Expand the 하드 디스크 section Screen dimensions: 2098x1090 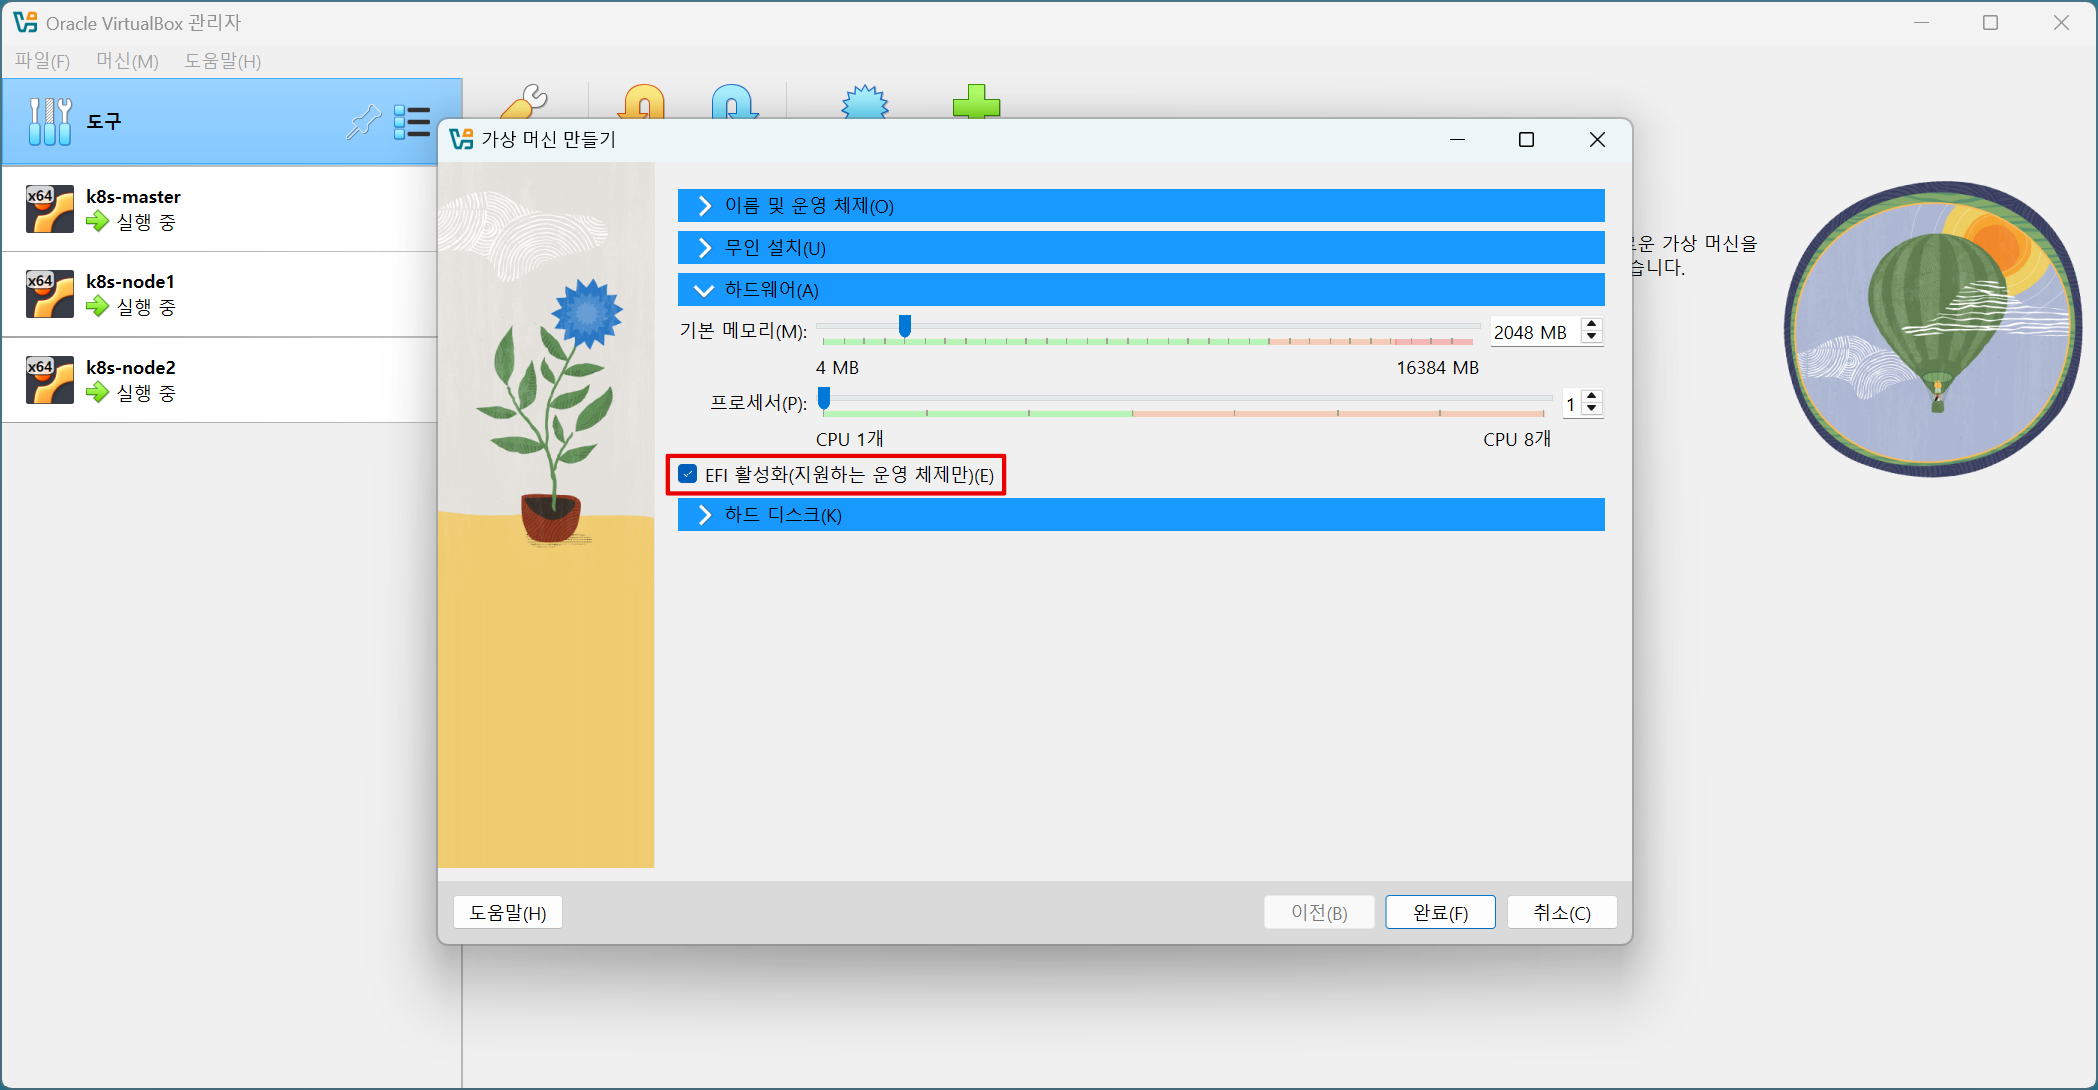(1141, 514)
